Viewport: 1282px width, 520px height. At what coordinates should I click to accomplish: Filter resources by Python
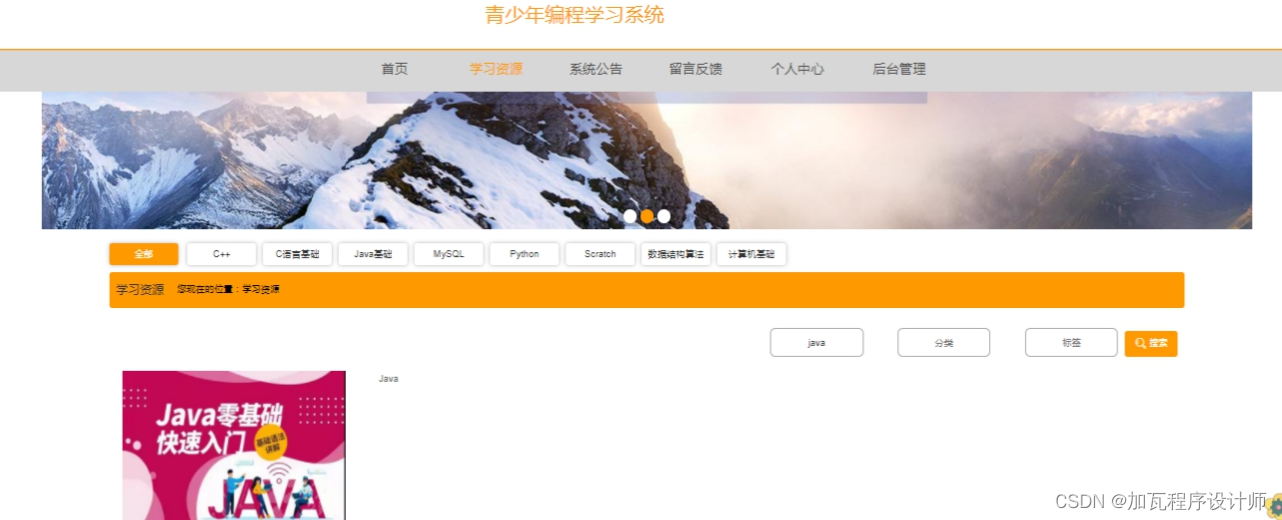[x=524, y=254]
